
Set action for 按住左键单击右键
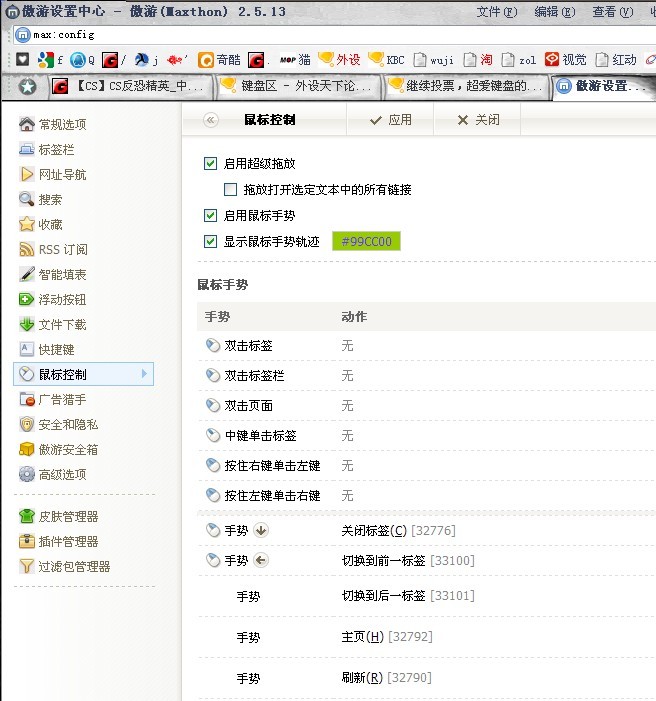point(347,495)
